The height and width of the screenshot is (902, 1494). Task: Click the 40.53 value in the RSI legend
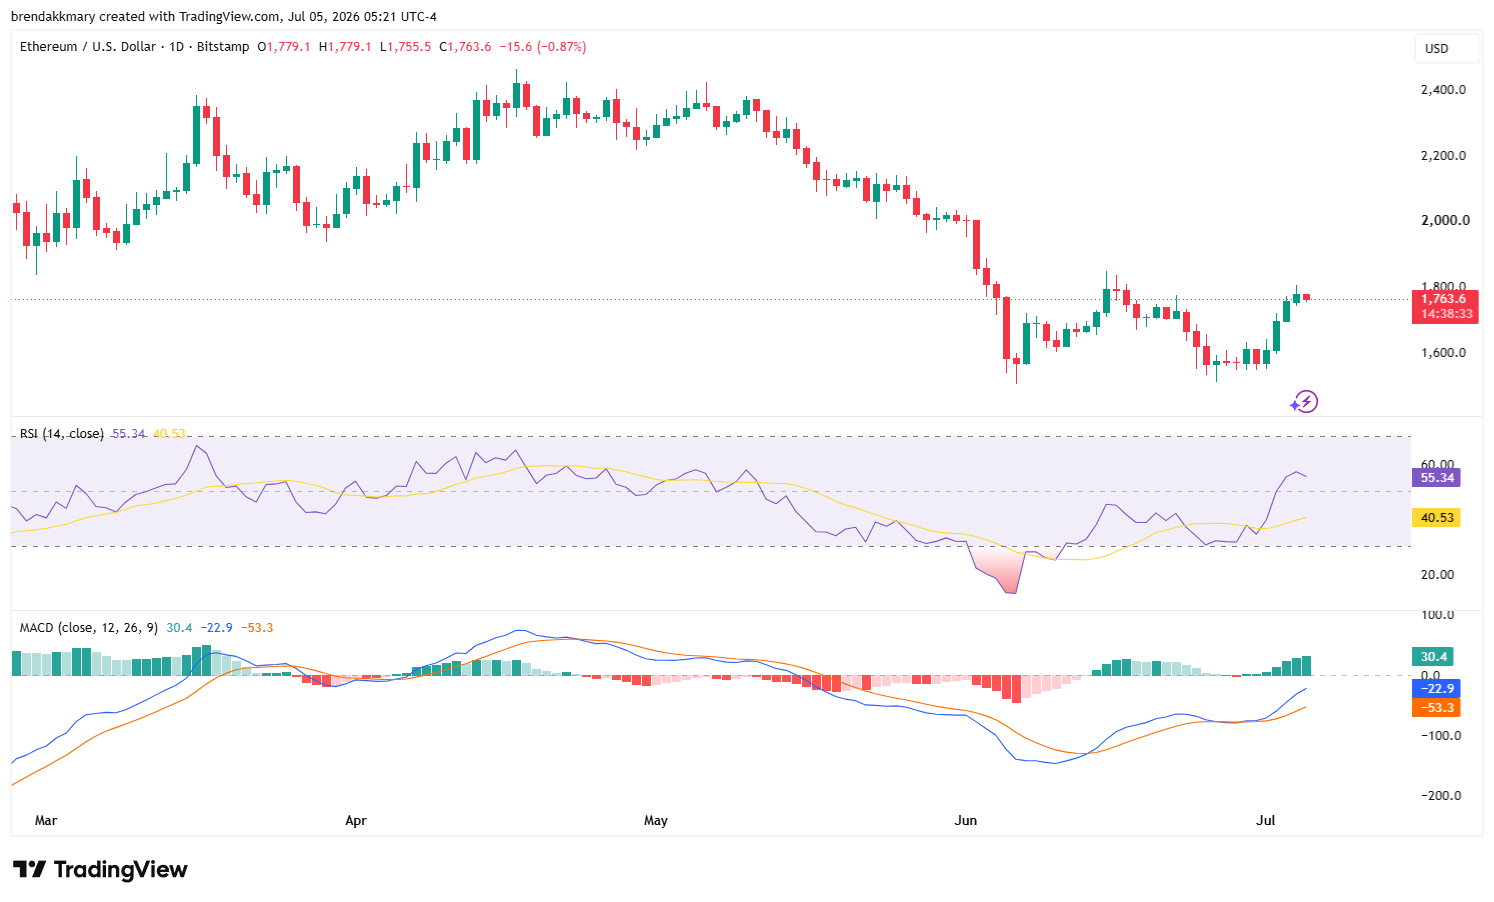tap(170, 434)
